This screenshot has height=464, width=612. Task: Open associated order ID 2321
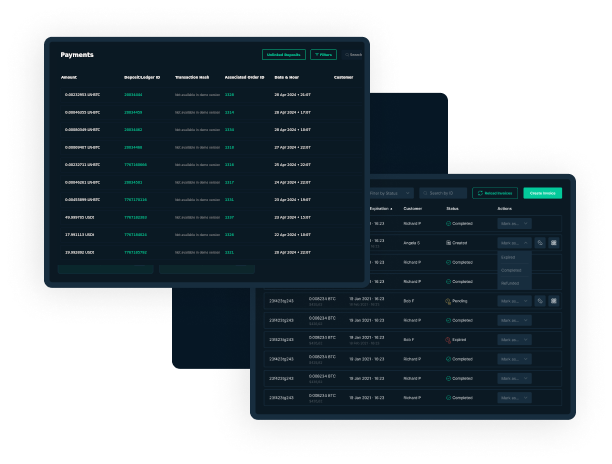click(x=230, y=252)
